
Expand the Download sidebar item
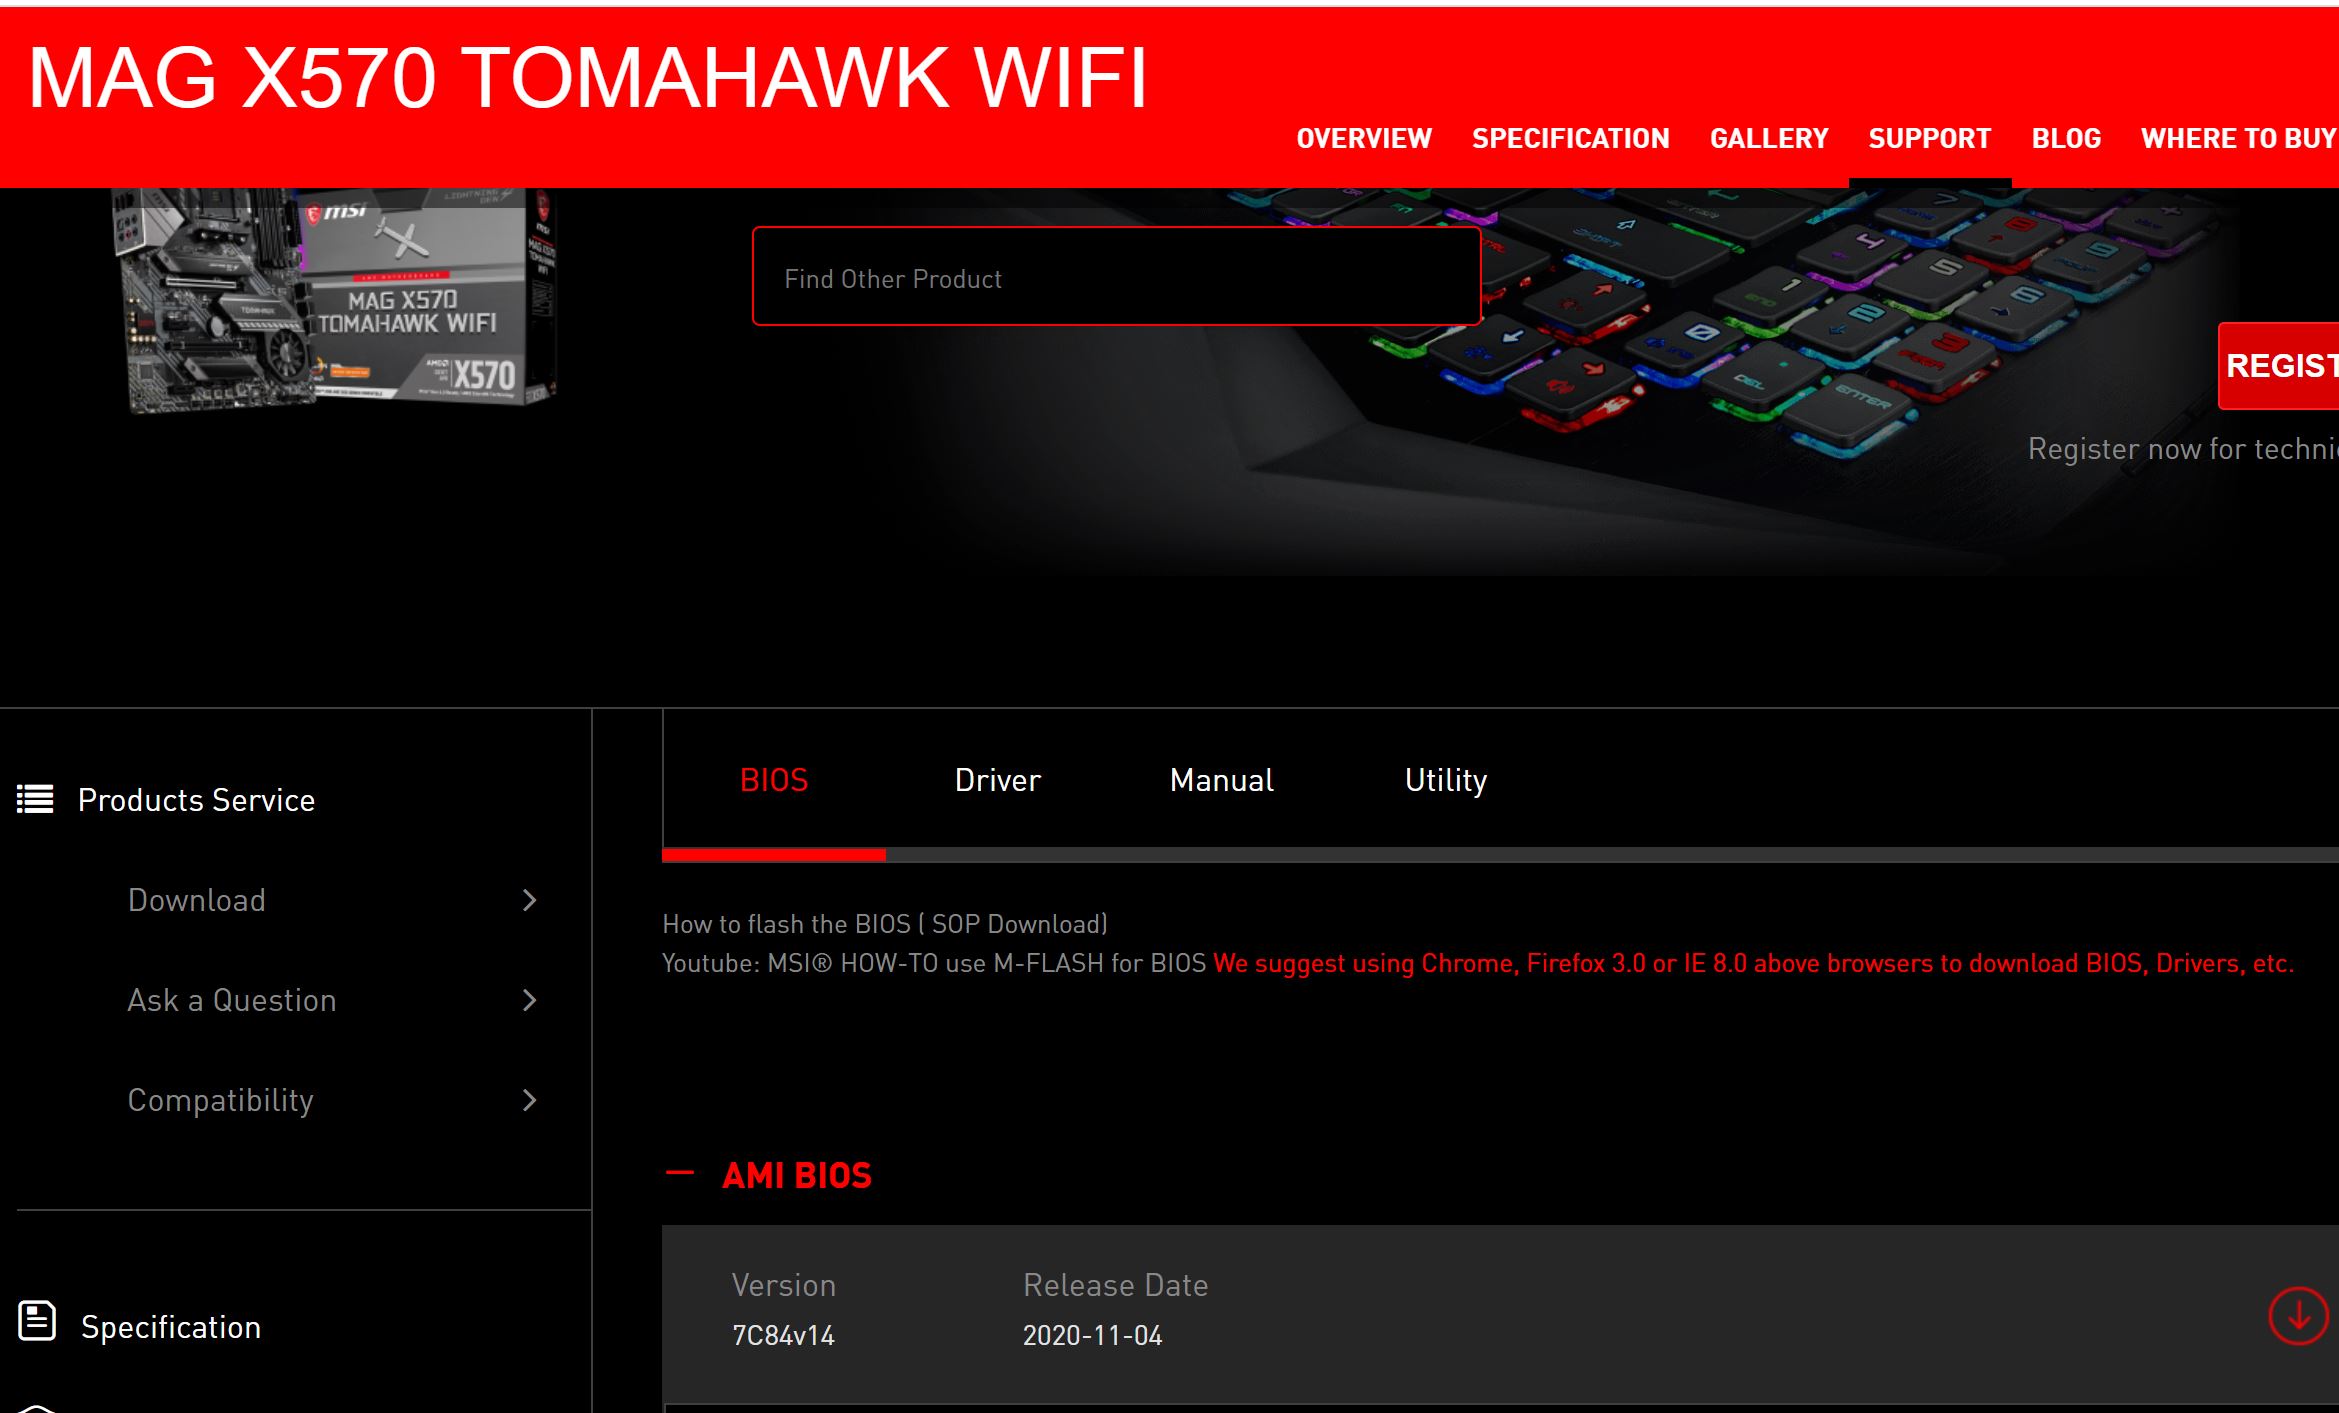pyautogui.click(x=333, y=900)
